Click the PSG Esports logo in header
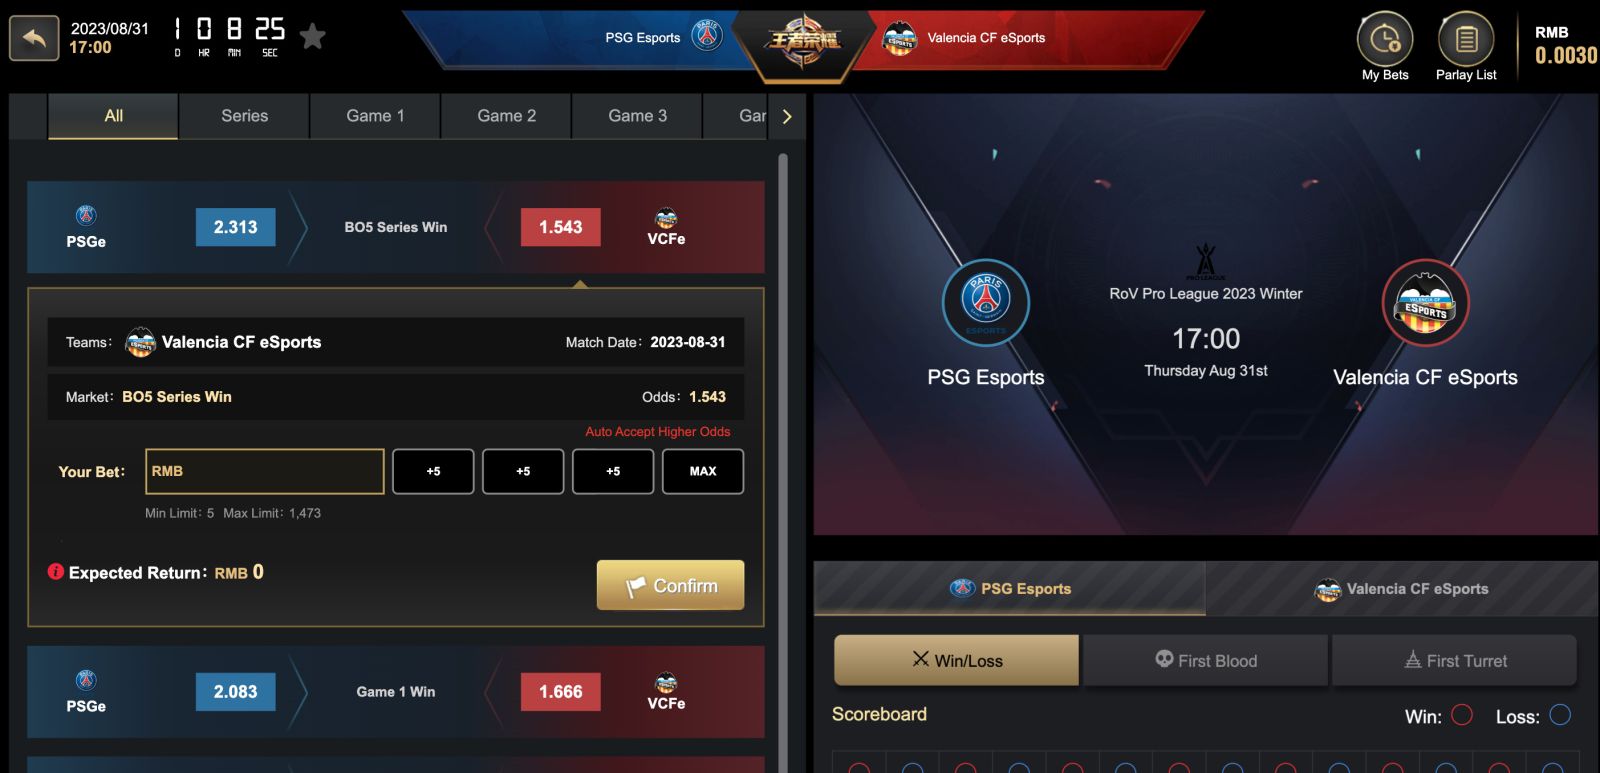 click(x=707, y=36)
